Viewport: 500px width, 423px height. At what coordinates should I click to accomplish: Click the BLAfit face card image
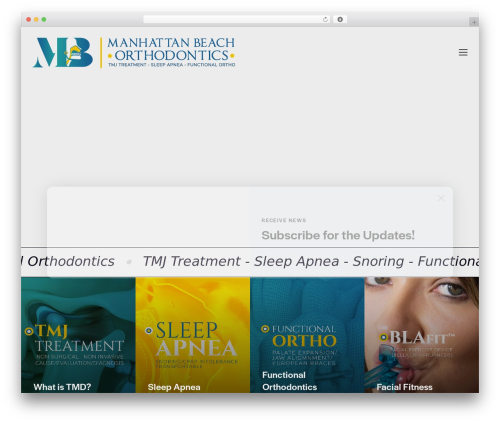point(422,335)
